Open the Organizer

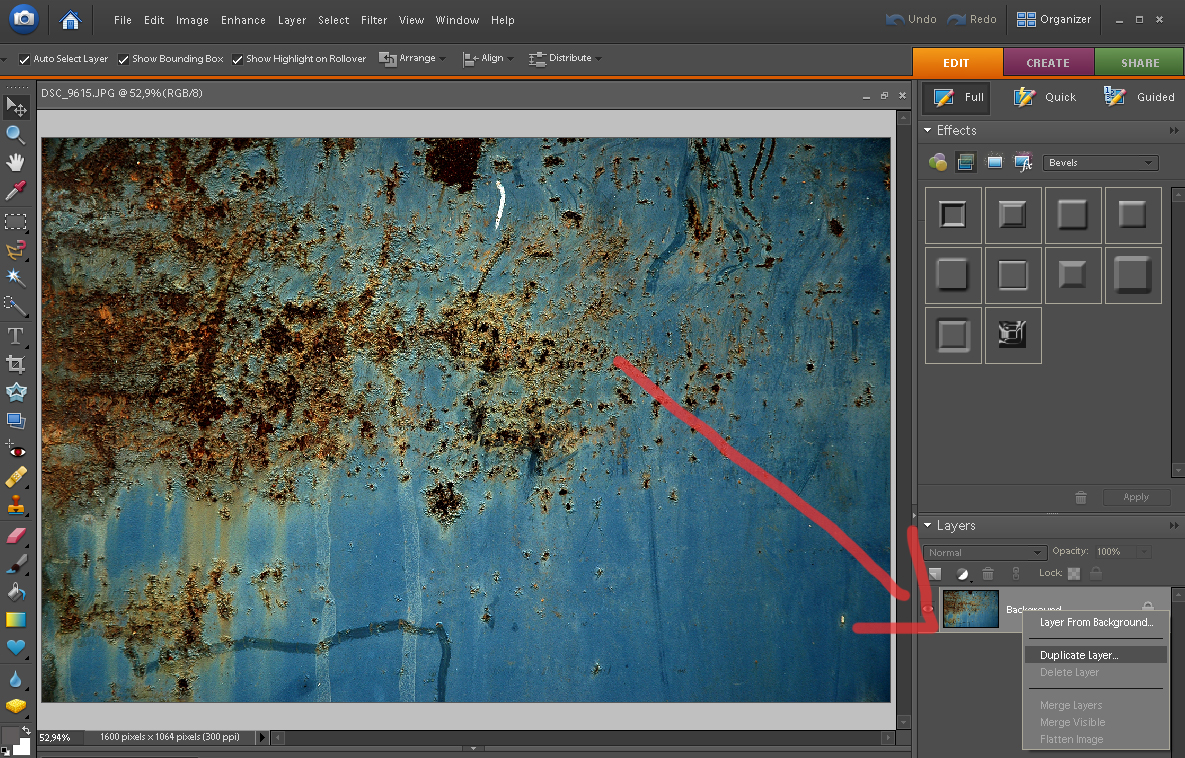(1054, 19)
